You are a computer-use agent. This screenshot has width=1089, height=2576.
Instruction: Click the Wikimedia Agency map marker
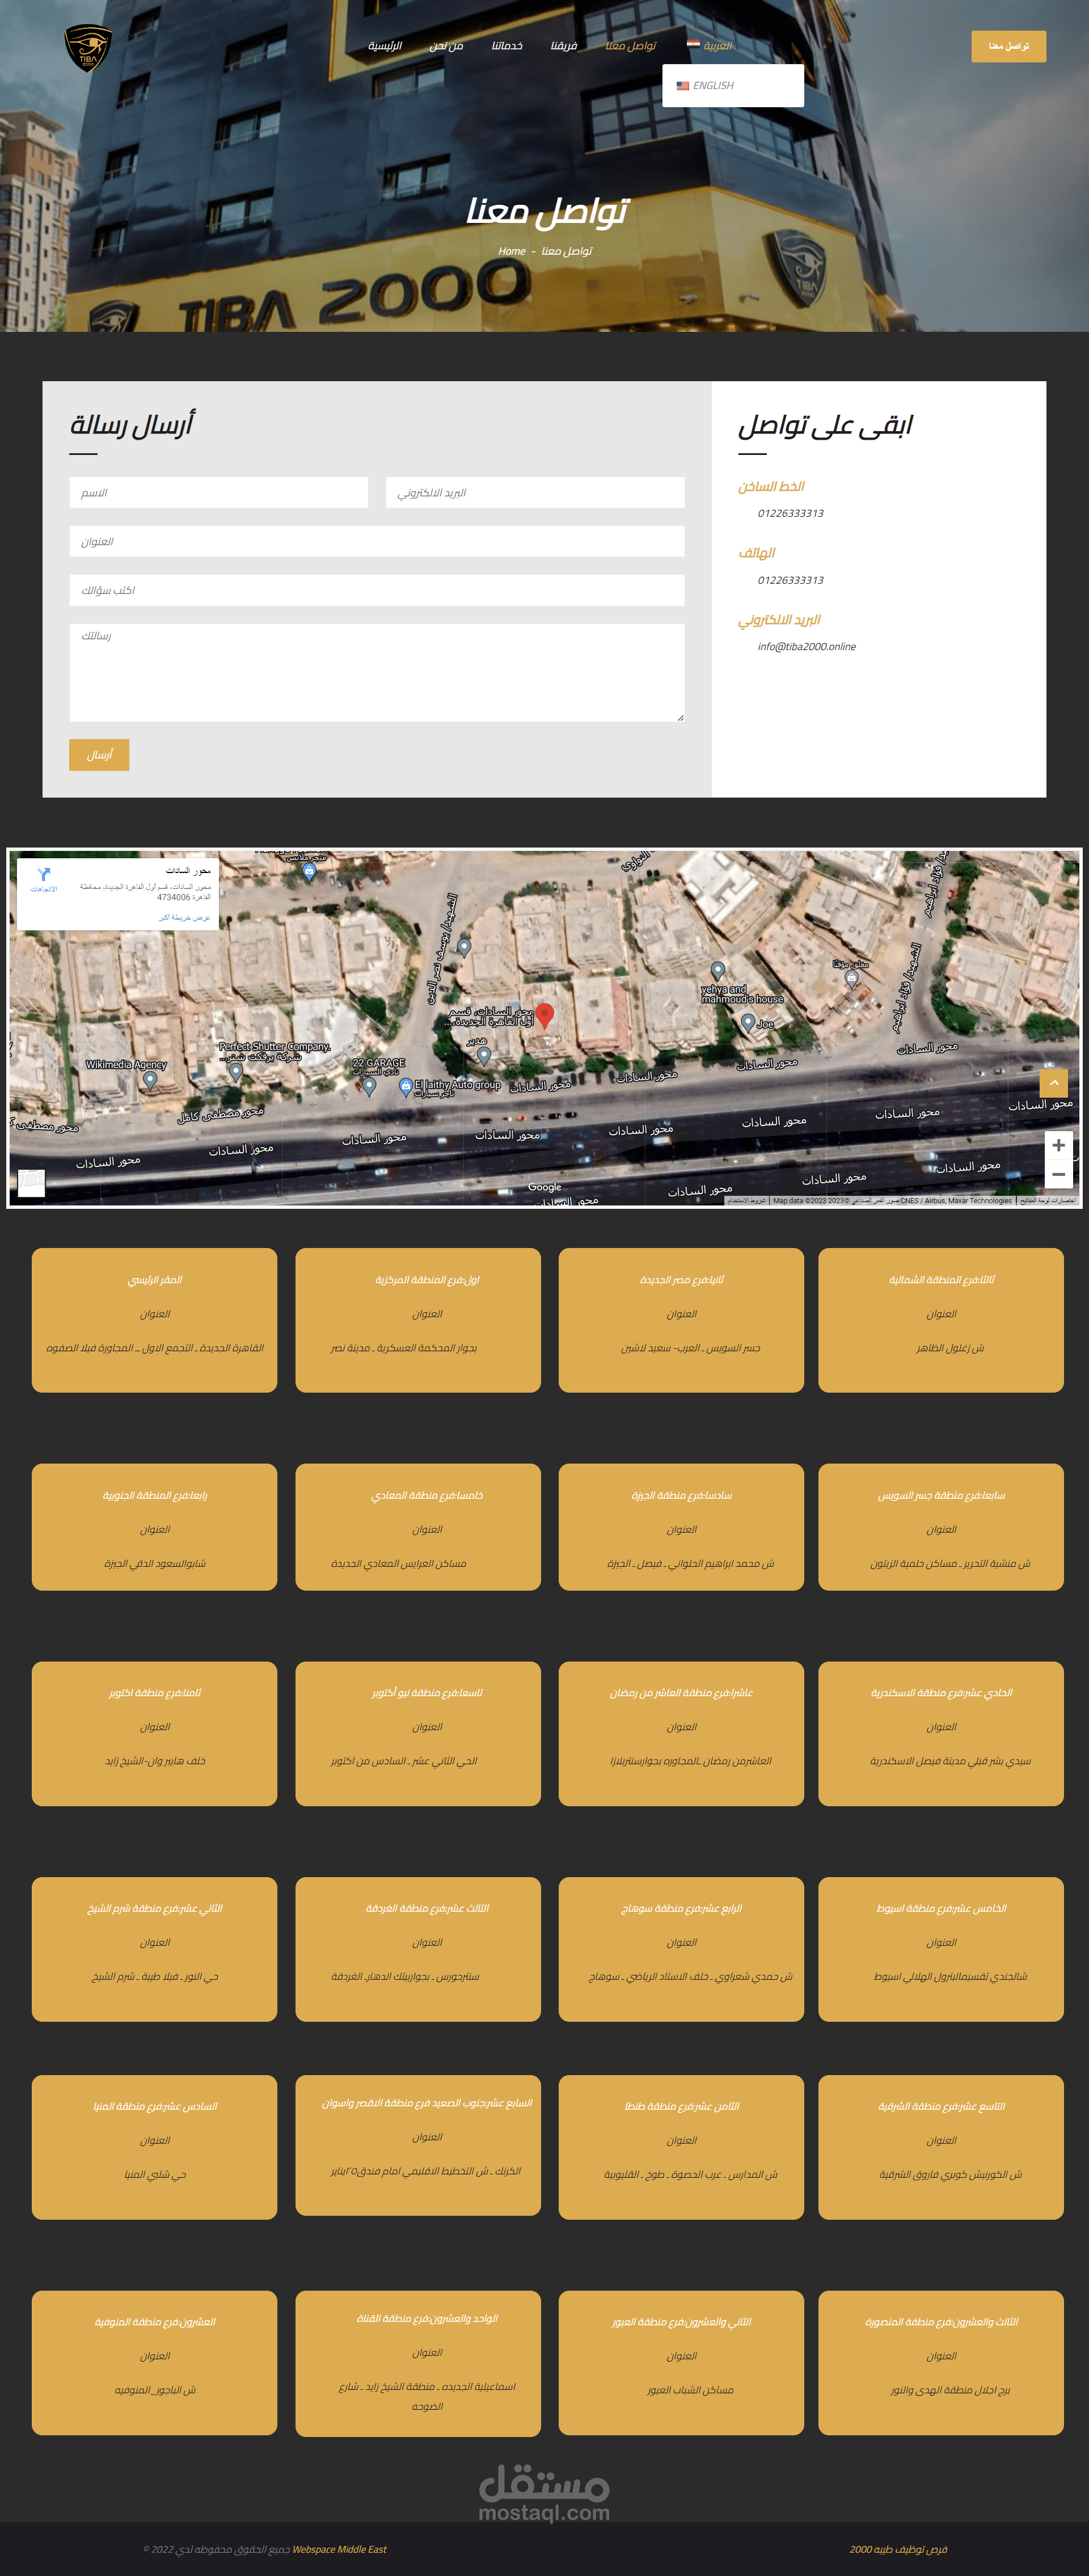(x=150, y=1080)
